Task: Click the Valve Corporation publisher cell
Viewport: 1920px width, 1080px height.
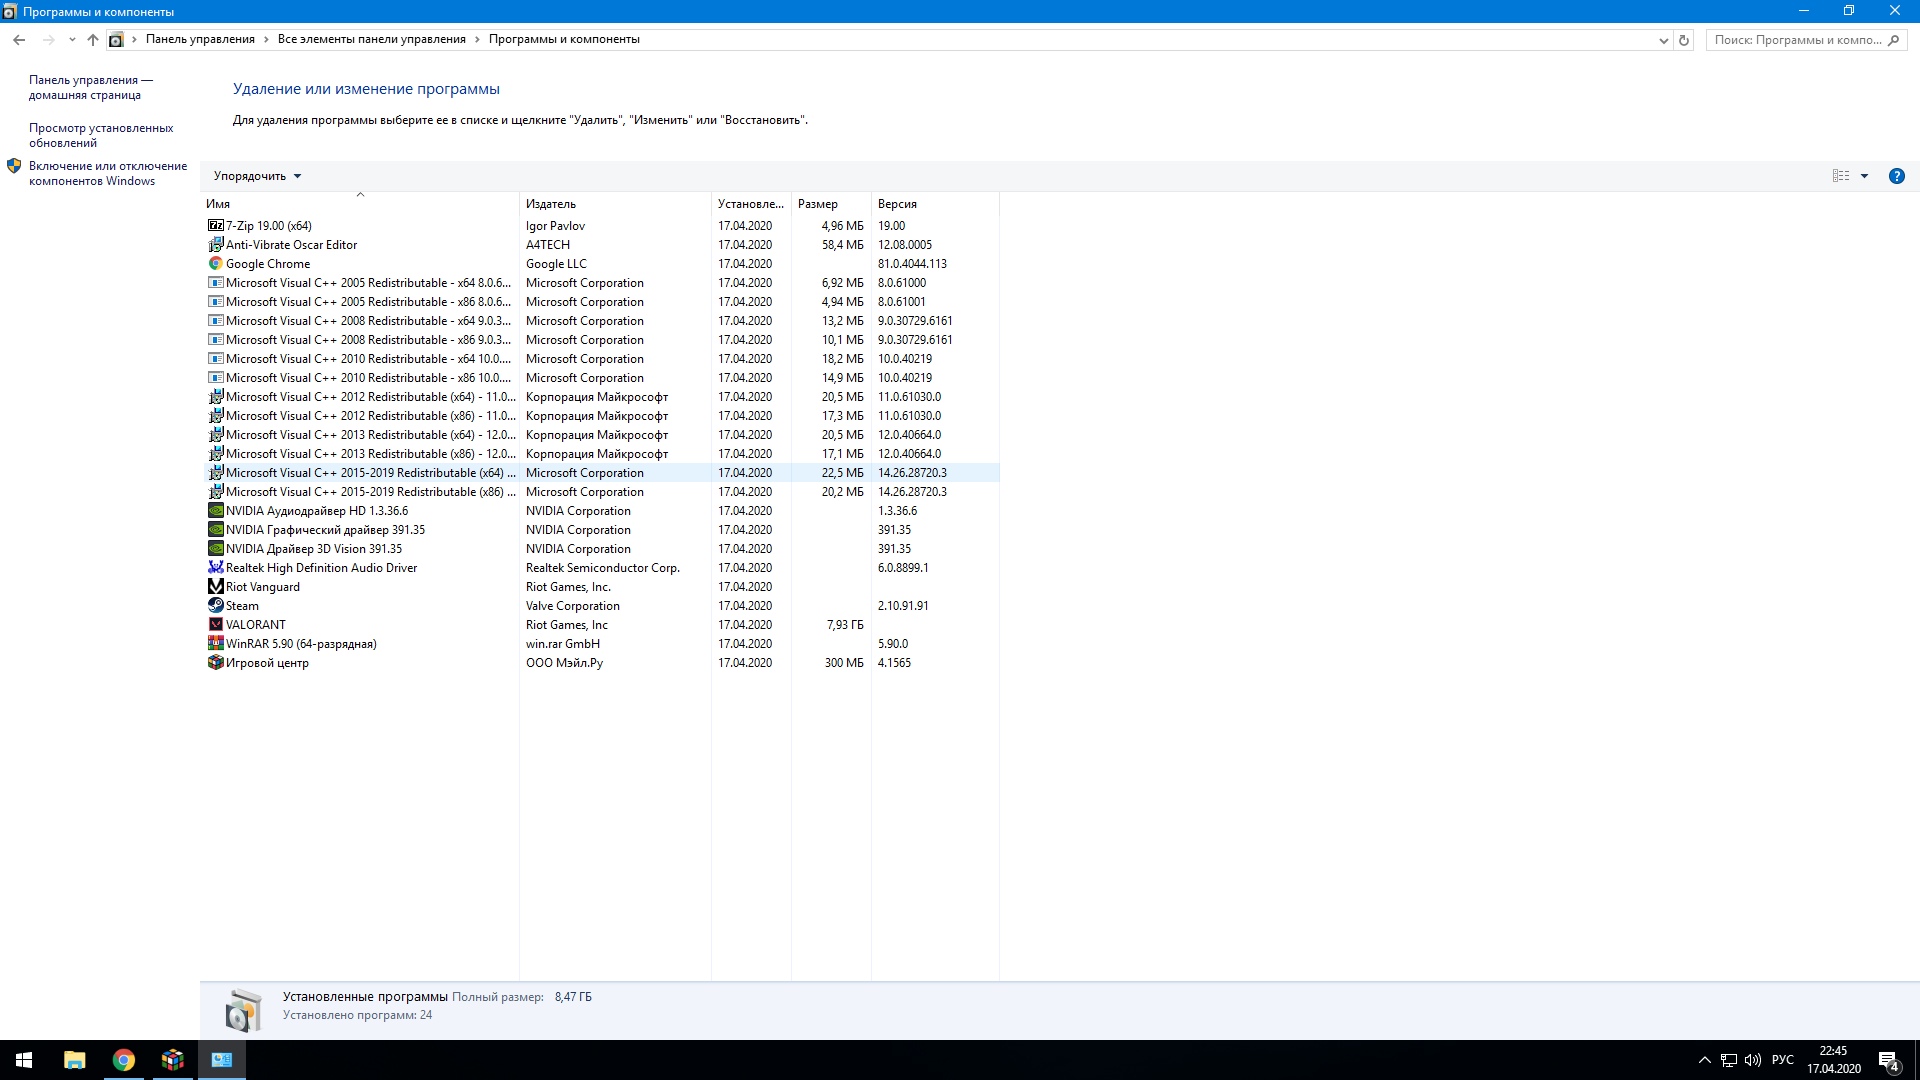Action: click(x=573, y=606)
